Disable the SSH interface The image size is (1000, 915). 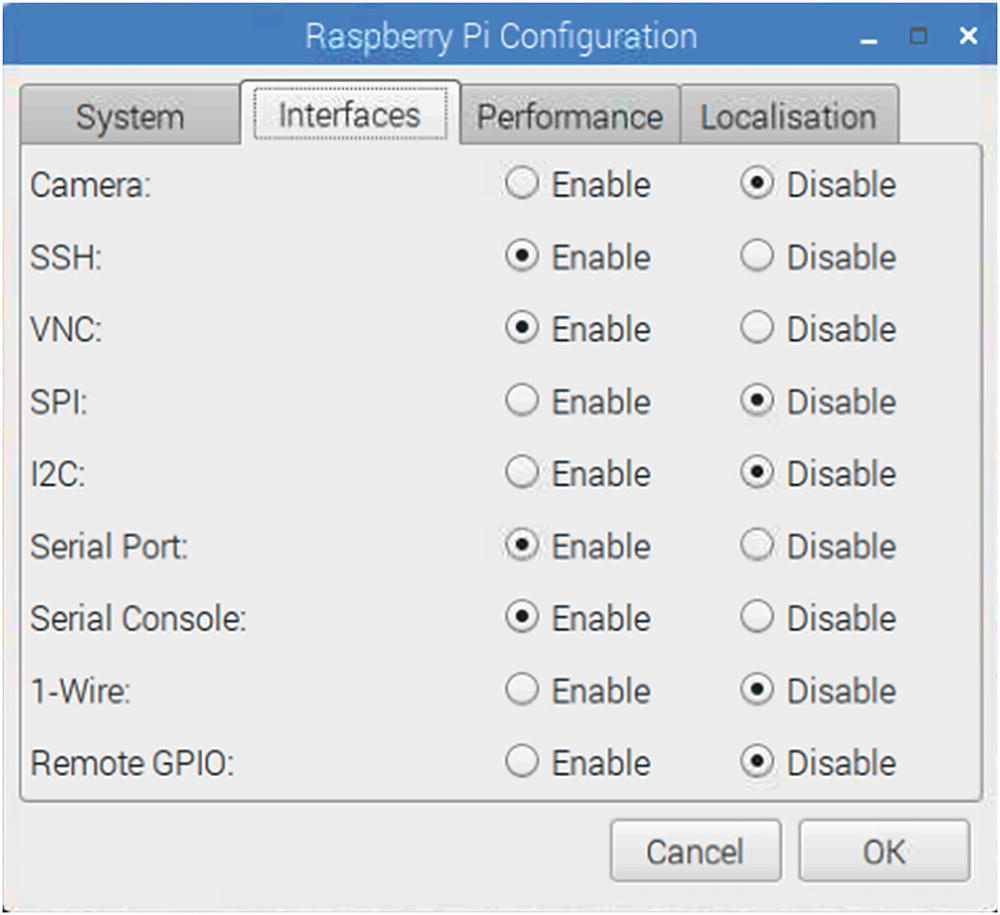click(x=758, y=257)
